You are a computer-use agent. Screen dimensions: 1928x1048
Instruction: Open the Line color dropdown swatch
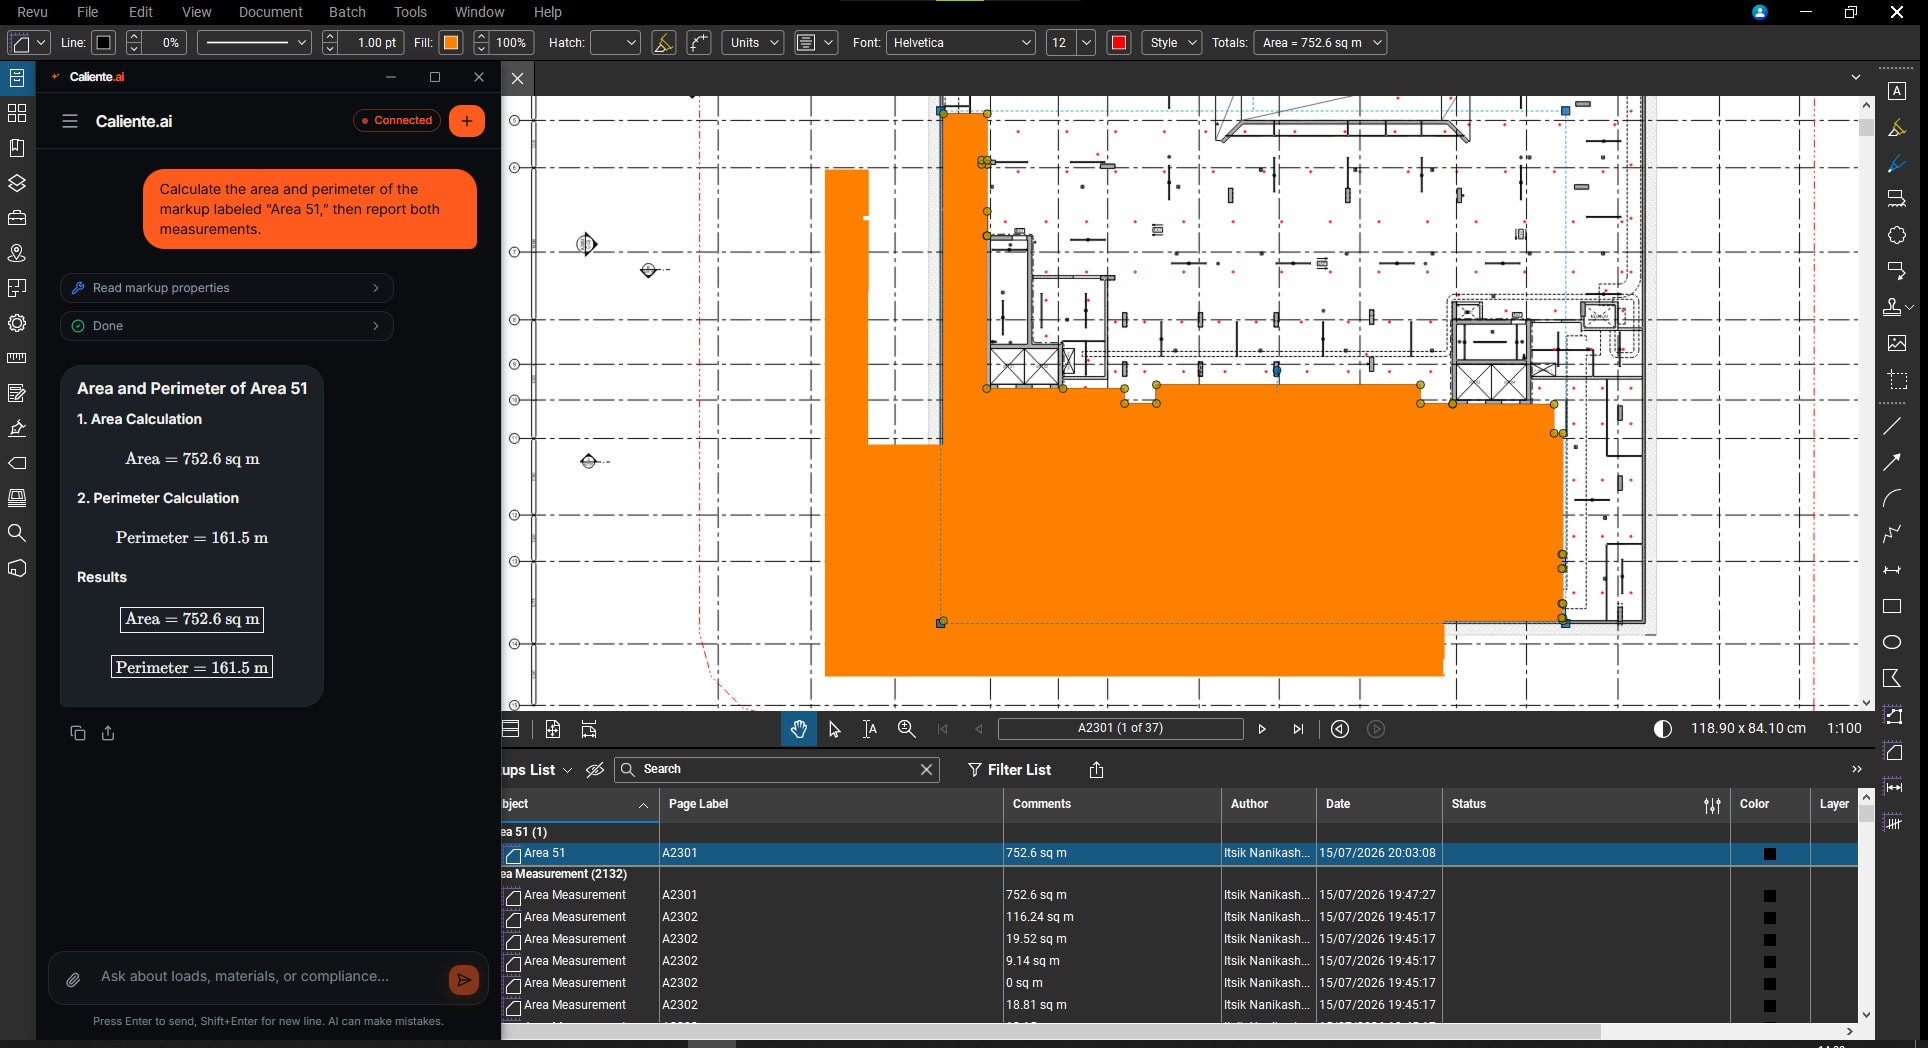[x=104, y=43]
